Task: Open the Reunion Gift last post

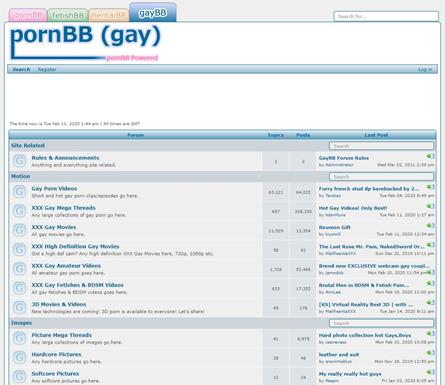Action: click(335, 227)
